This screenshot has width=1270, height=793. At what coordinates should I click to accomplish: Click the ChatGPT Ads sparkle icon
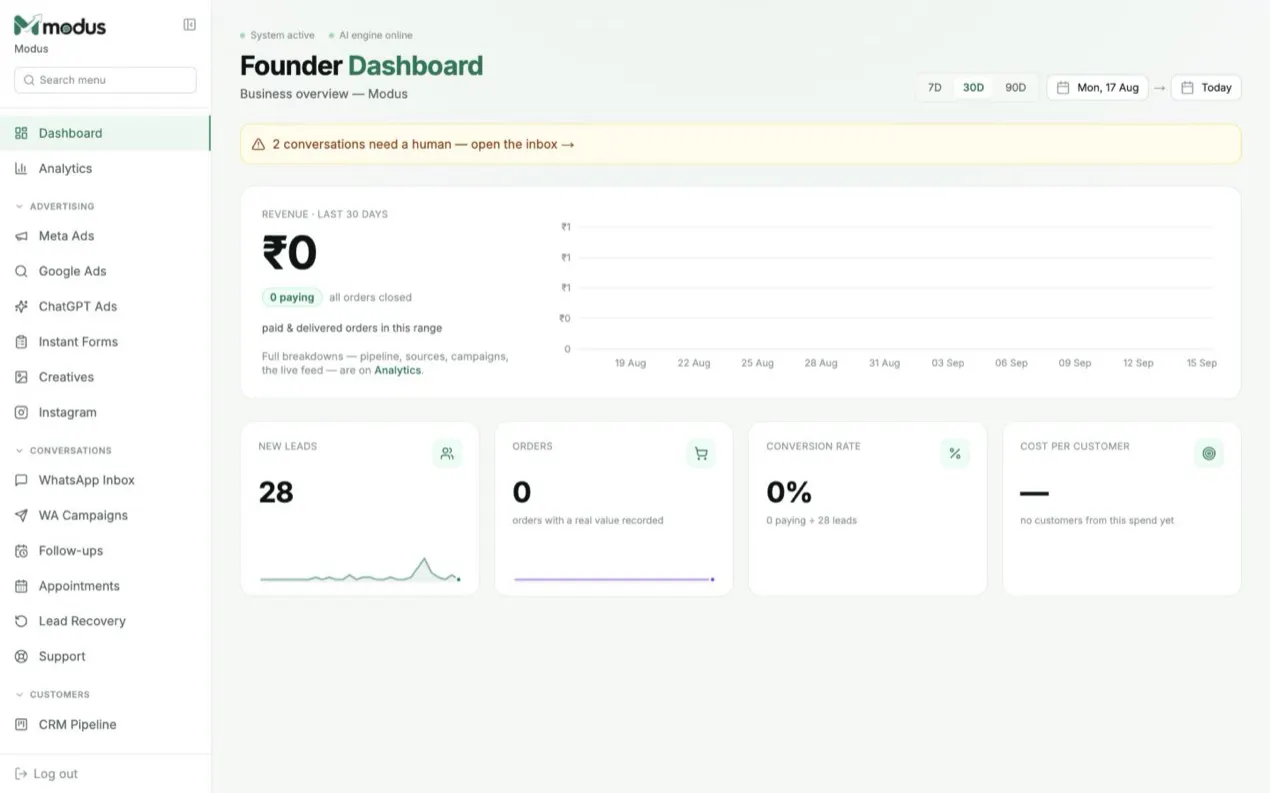(x=21, y=307)
